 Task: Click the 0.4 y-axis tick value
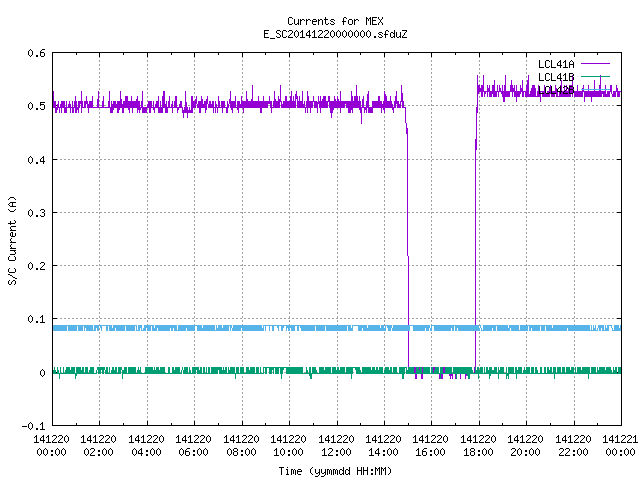[36, 160]
